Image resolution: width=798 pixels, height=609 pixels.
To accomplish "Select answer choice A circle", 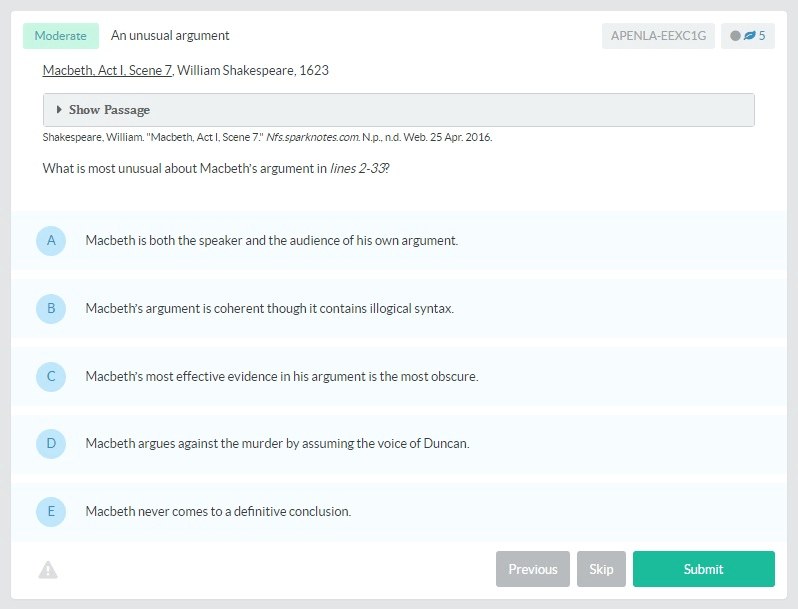I will point(51,241).
